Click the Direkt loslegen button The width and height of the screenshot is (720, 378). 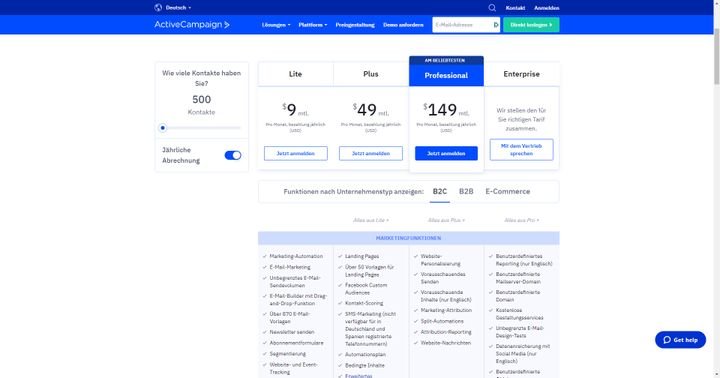click(x=531, y=25)
